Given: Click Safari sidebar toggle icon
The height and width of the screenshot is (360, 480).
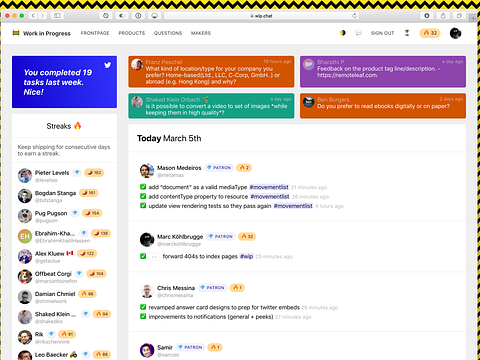Looking at the screenshot, I should [57, 16].
